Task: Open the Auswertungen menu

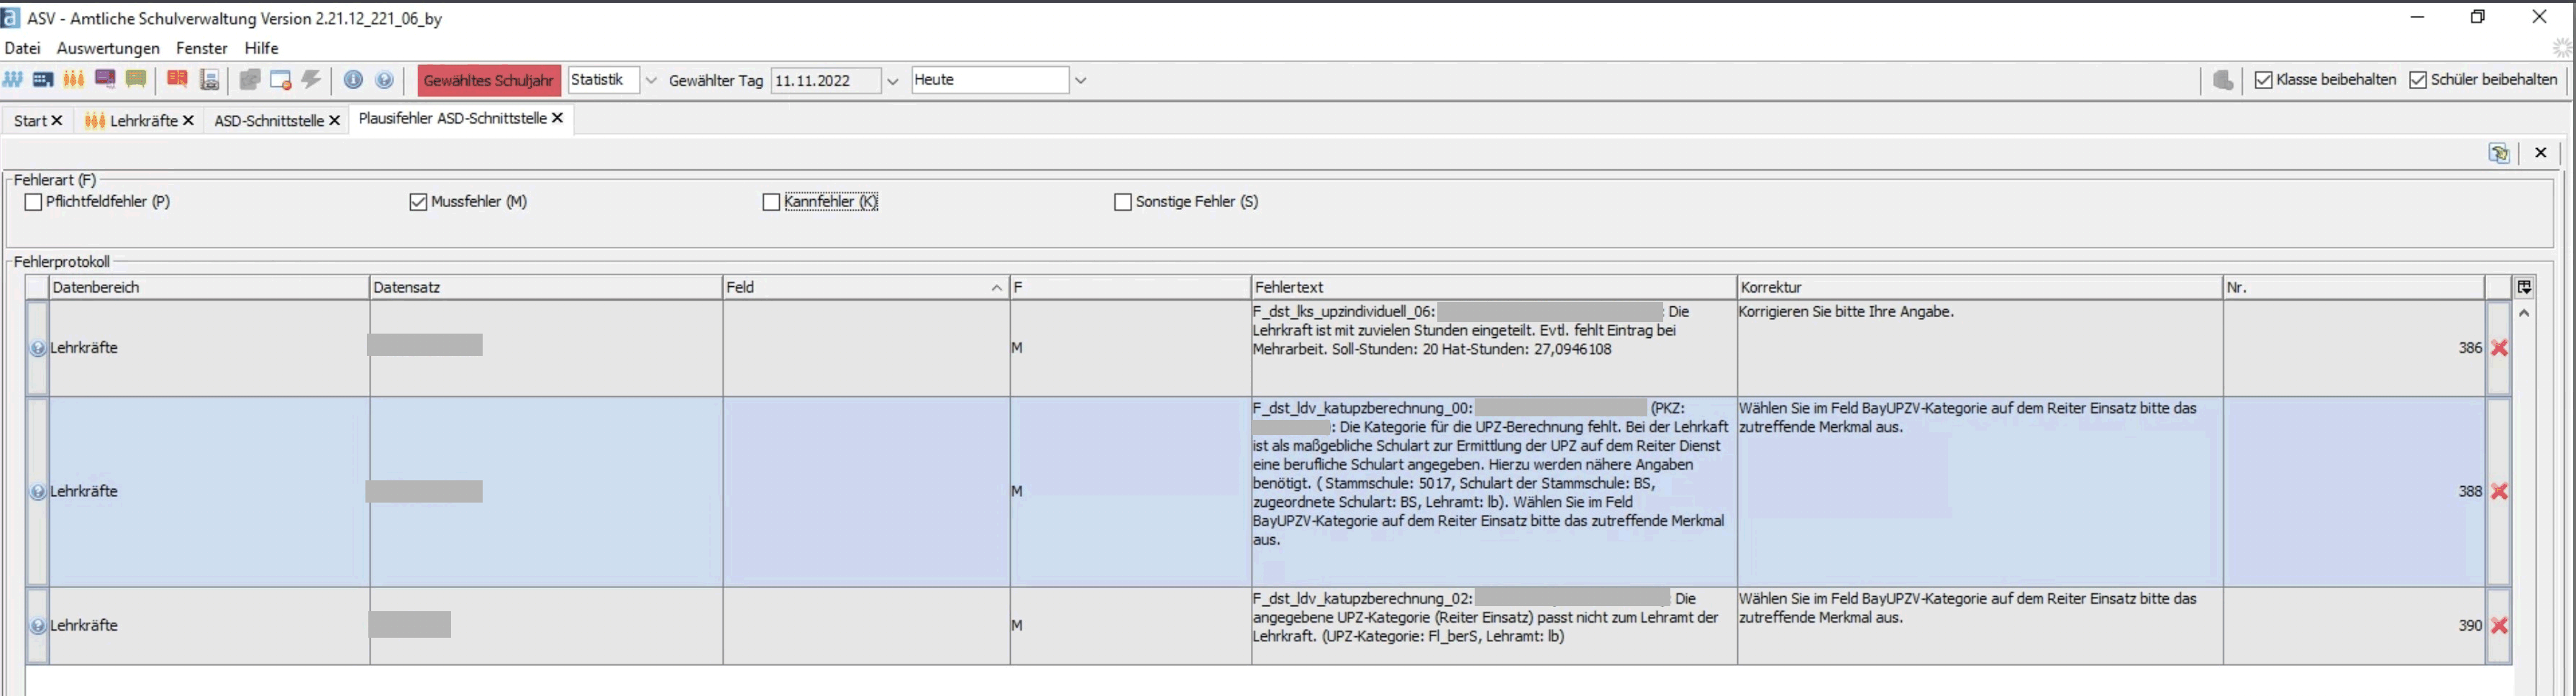Action: pyautogui.click(x=108, y=48)
